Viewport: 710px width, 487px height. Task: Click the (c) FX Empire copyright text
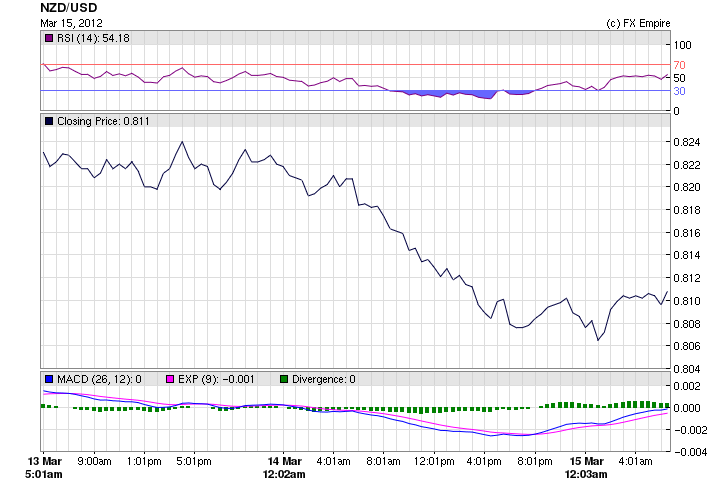tap(638, 22)
